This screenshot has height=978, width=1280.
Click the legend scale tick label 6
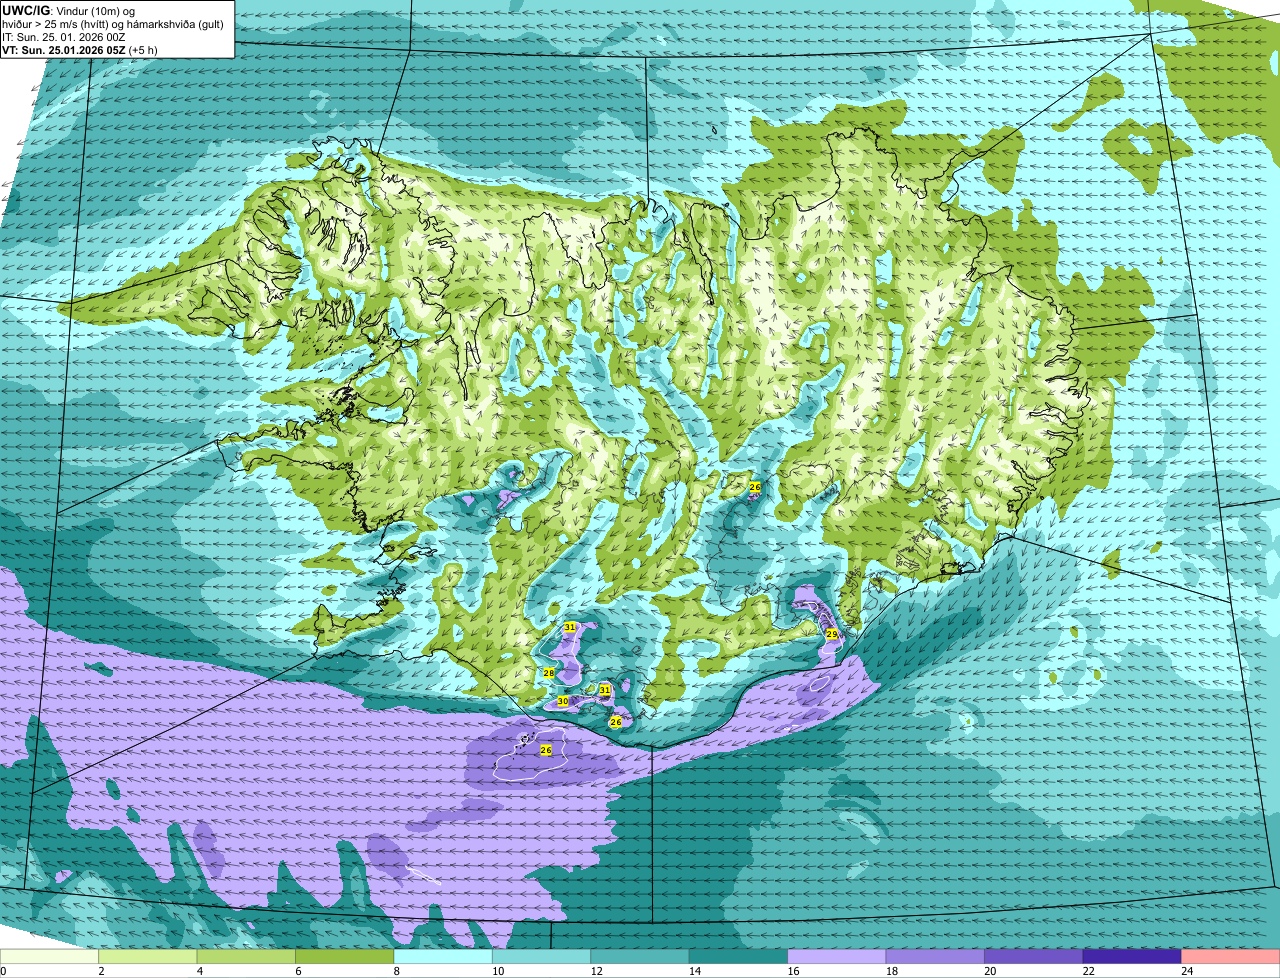click(x=298, y=971)
